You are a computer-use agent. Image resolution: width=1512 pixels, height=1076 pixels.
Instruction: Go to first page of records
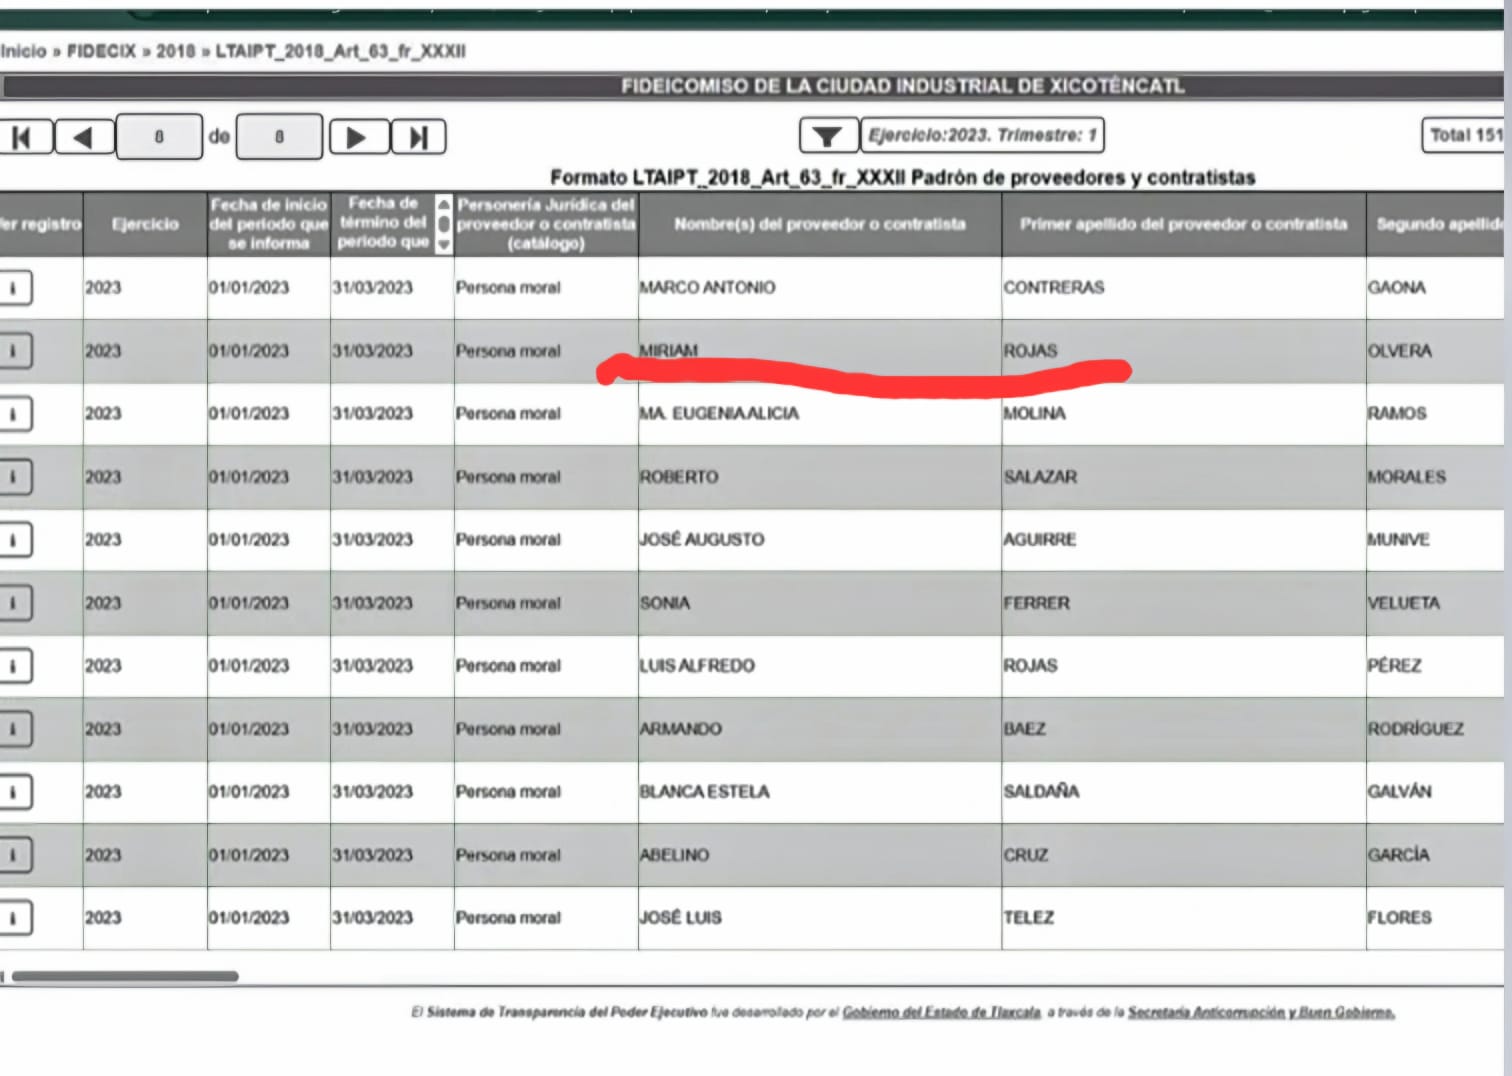pos(24,137)
